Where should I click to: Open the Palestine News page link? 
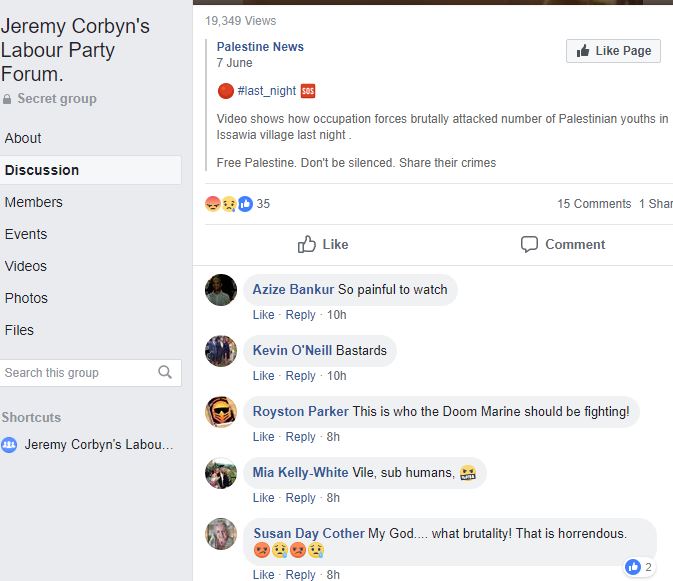click(x=260, y=46)
